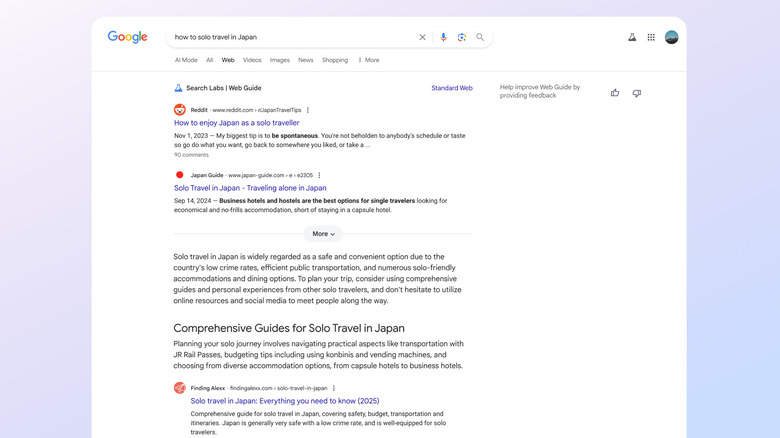The width and height of the screenshot is (780, 438).
Task: Click 'Search Labs | Web Guide' label
Action: (x=223, y=88)
